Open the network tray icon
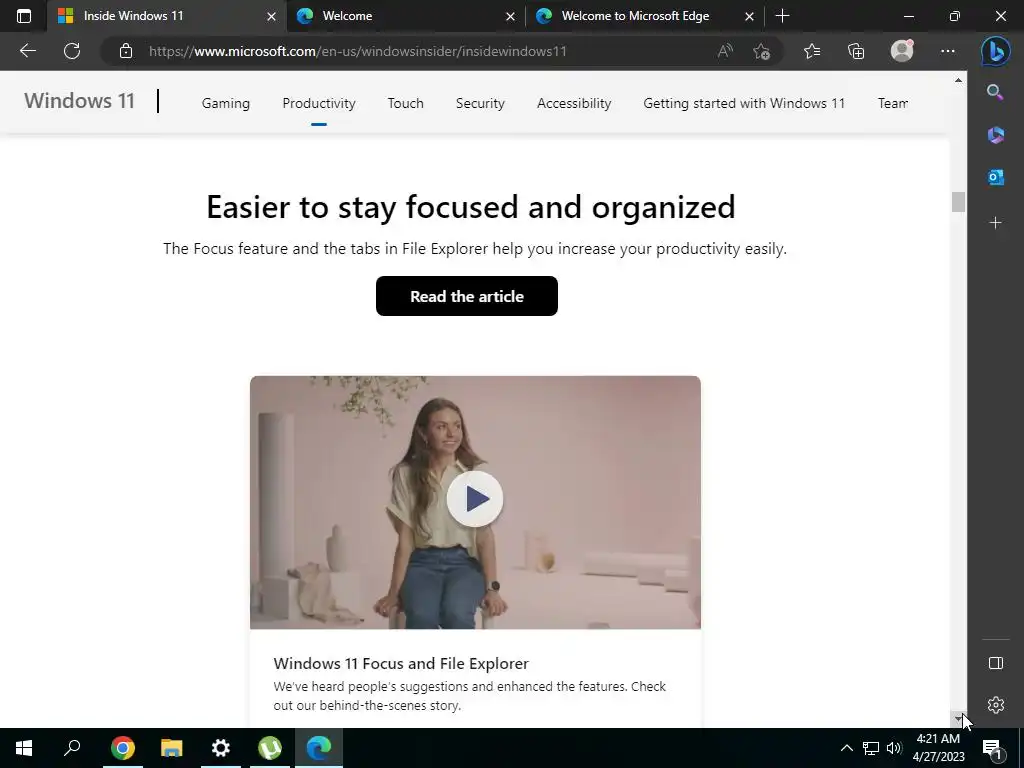The image size is (1024, 768). tap(871, 748)
